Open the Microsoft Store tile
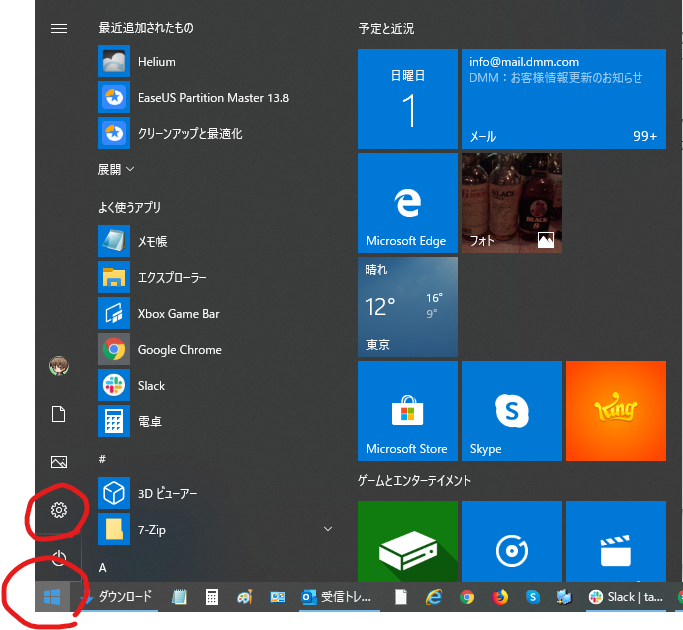Viewport: 683px width, 630px height. coord(408,411)
